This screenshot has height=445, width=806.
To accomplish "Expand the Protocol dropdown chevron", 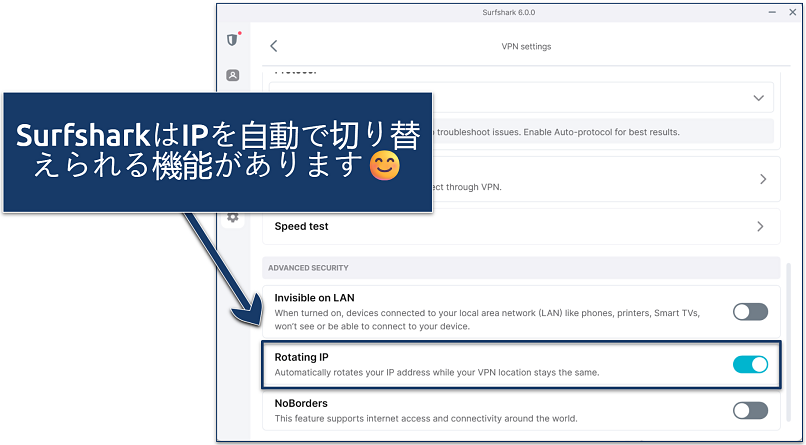I will click(x=757, y=97).
